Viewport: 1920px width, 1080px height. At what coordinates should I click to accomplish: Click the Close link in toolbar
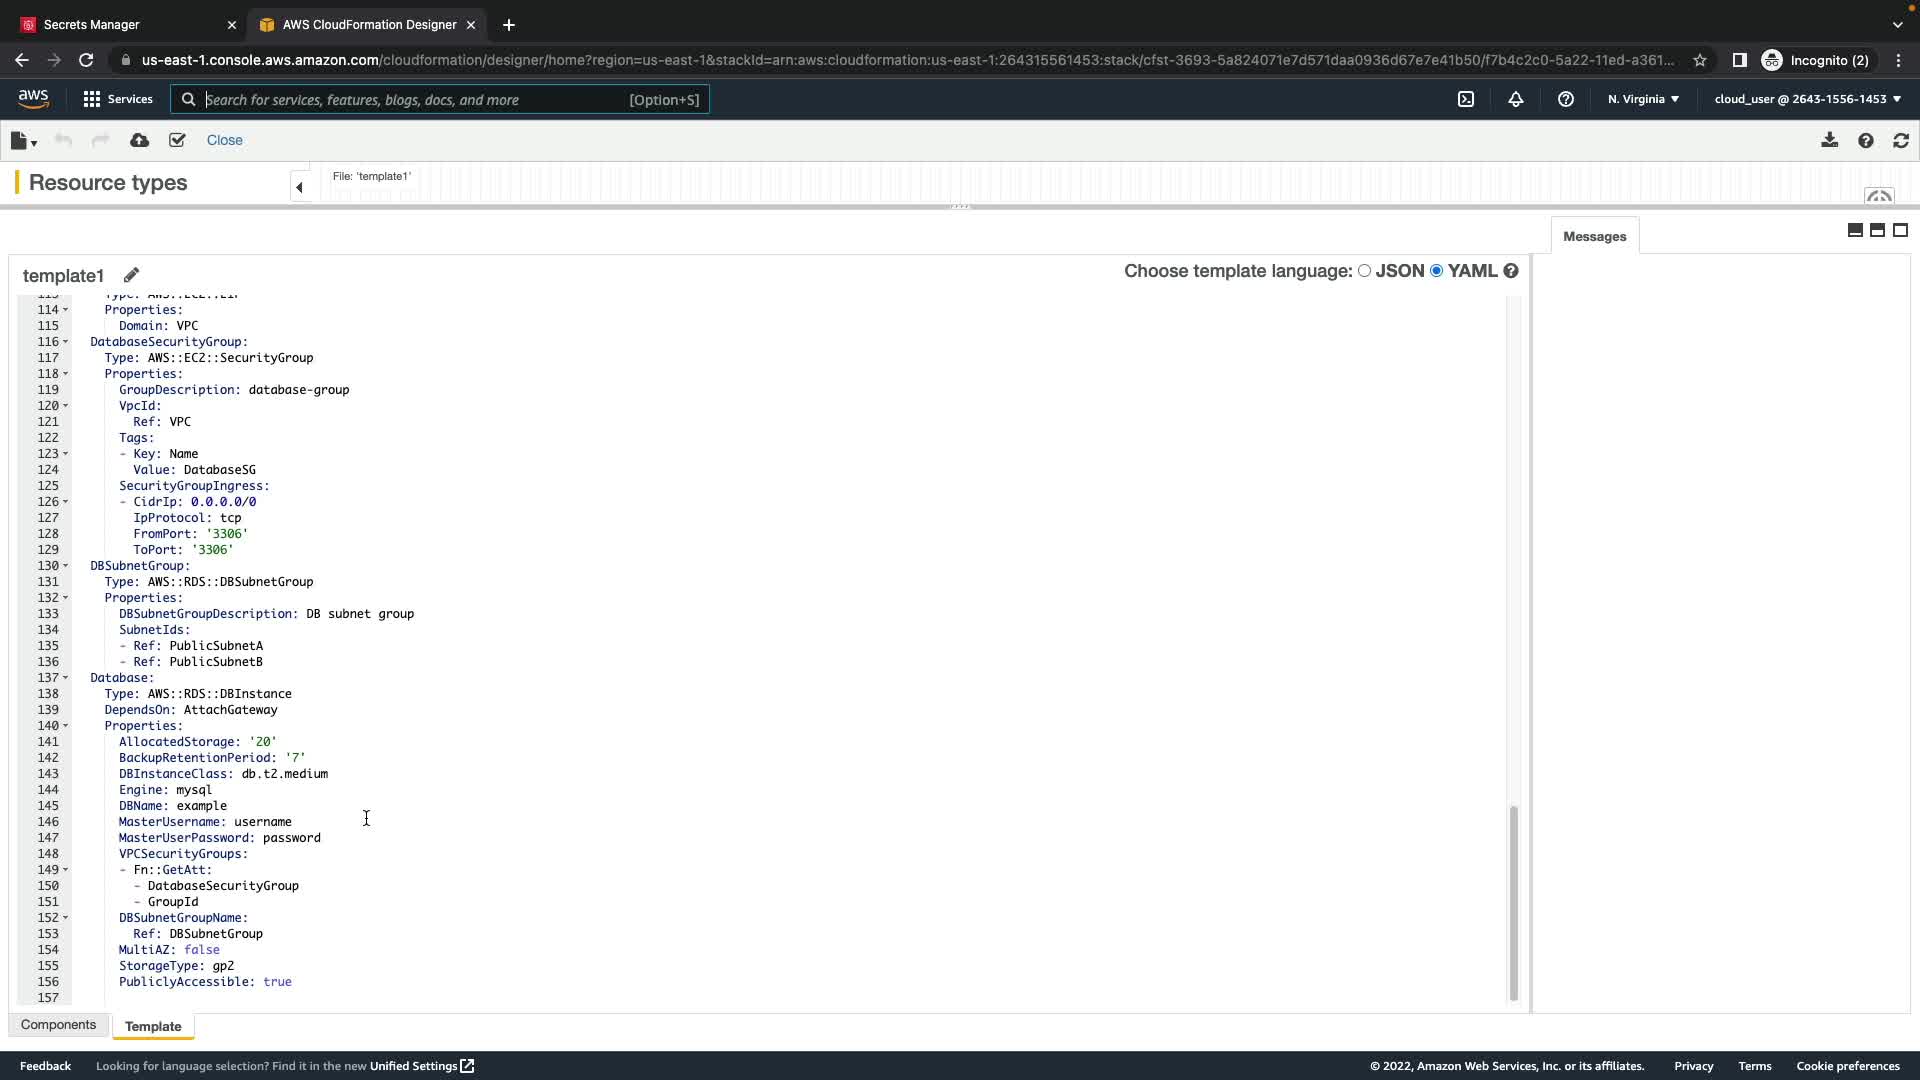tap(224, 141)
